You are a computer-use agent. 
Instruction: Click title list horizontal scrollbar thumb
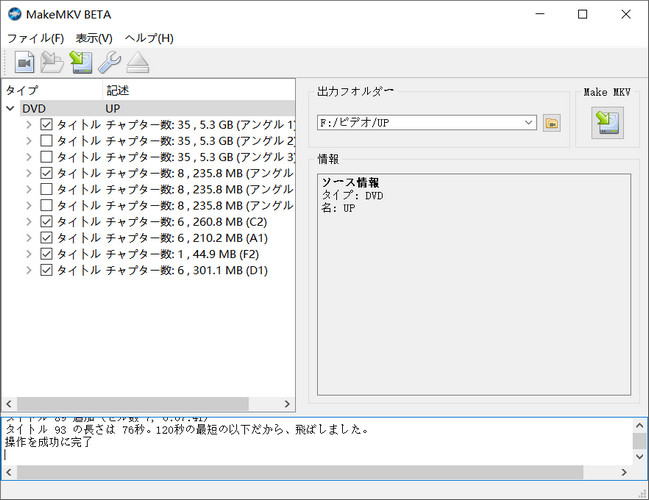[133, 404]
